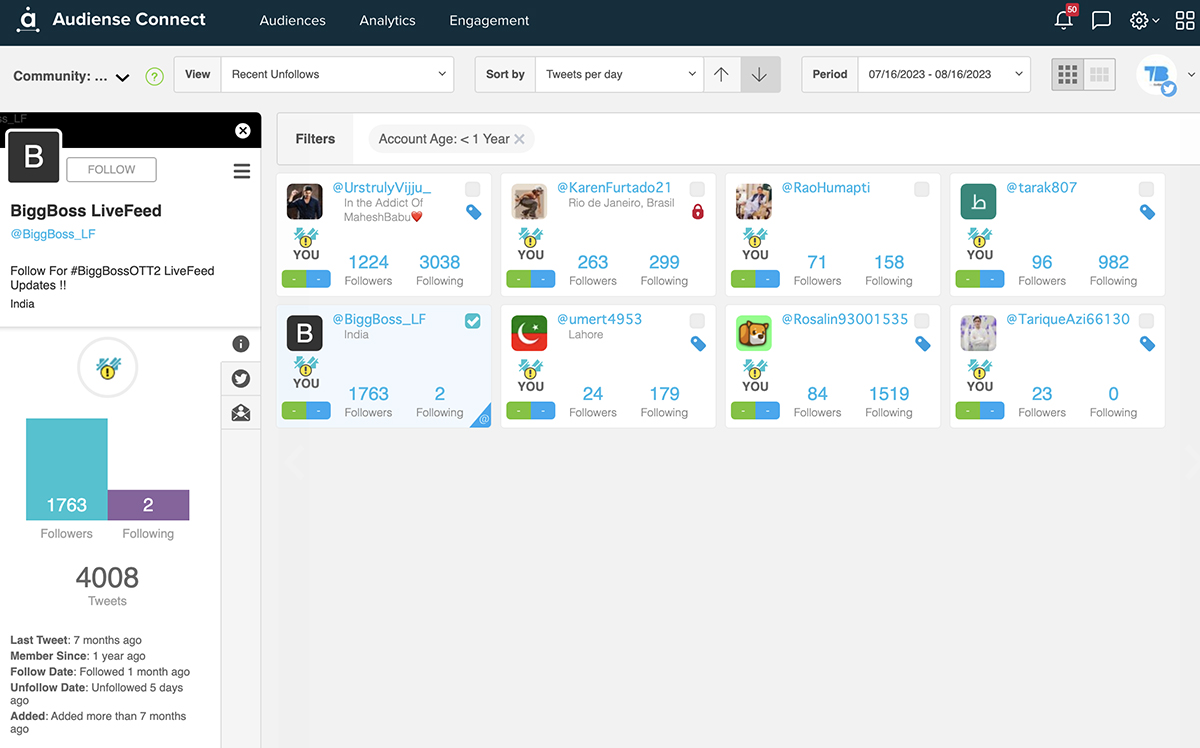Open the Engagement menu
Image resolution: width=1200 pixels, height=748 pixels.
click(489, 20)
